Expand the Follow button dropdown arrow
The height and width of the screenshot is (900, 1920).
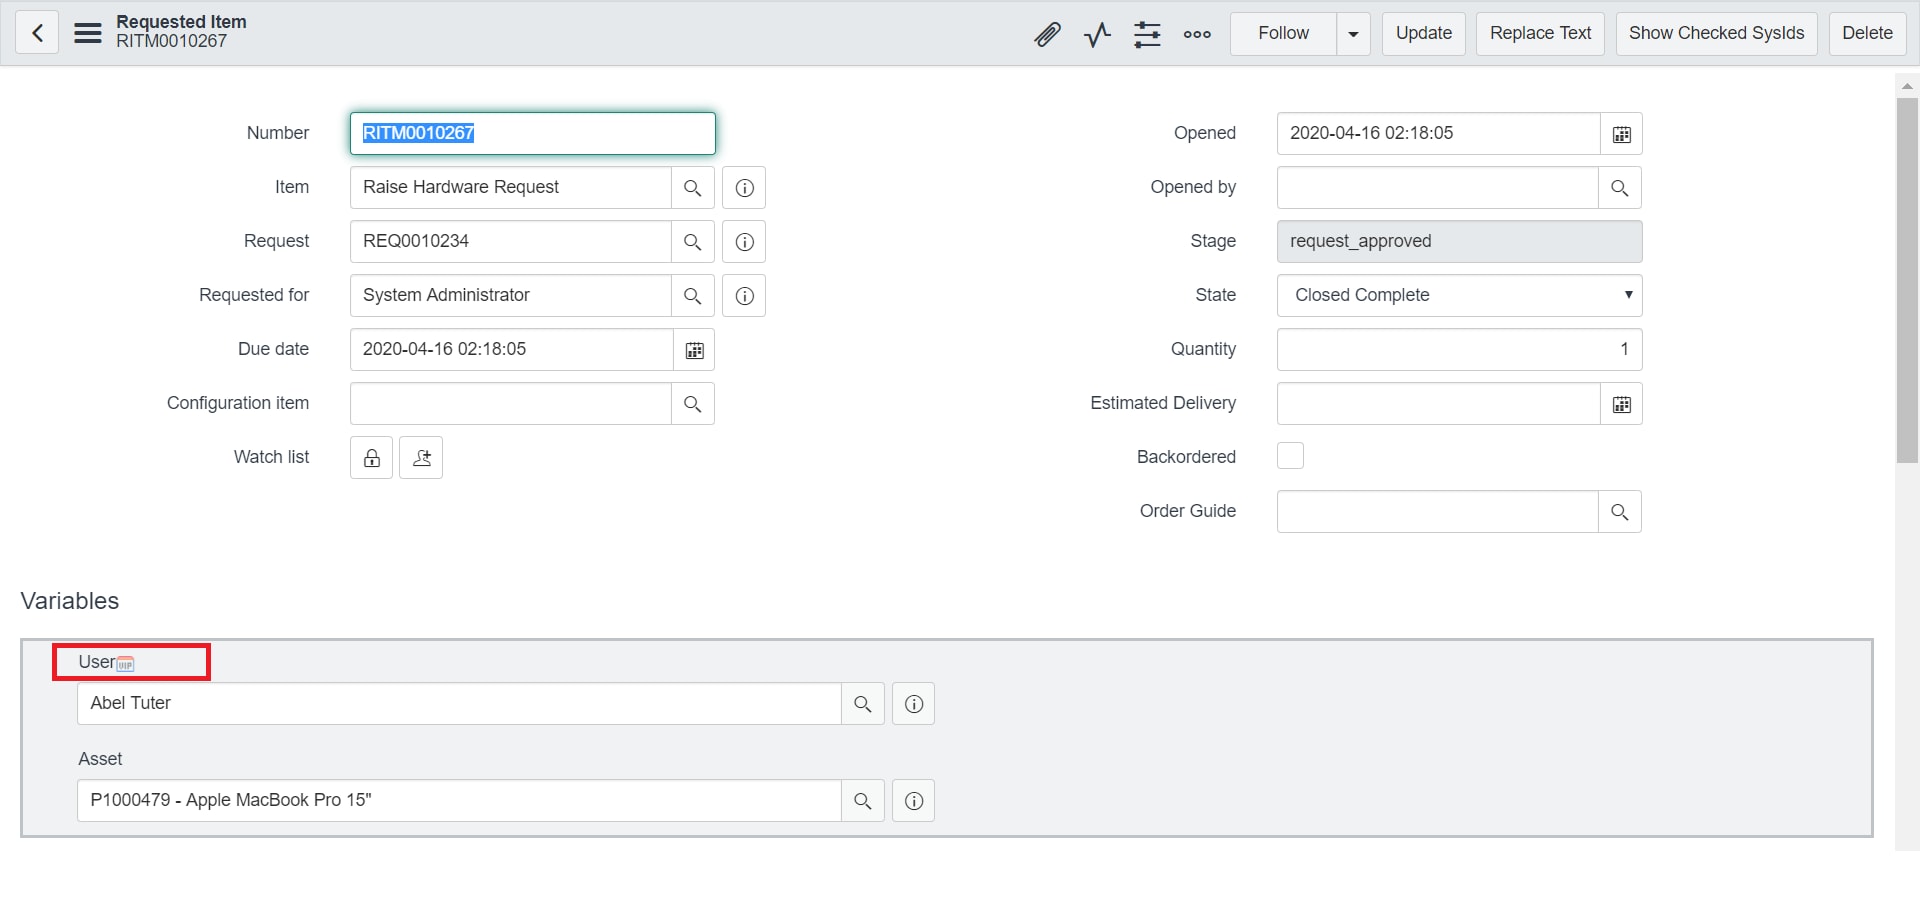(x=1353, y=33)
